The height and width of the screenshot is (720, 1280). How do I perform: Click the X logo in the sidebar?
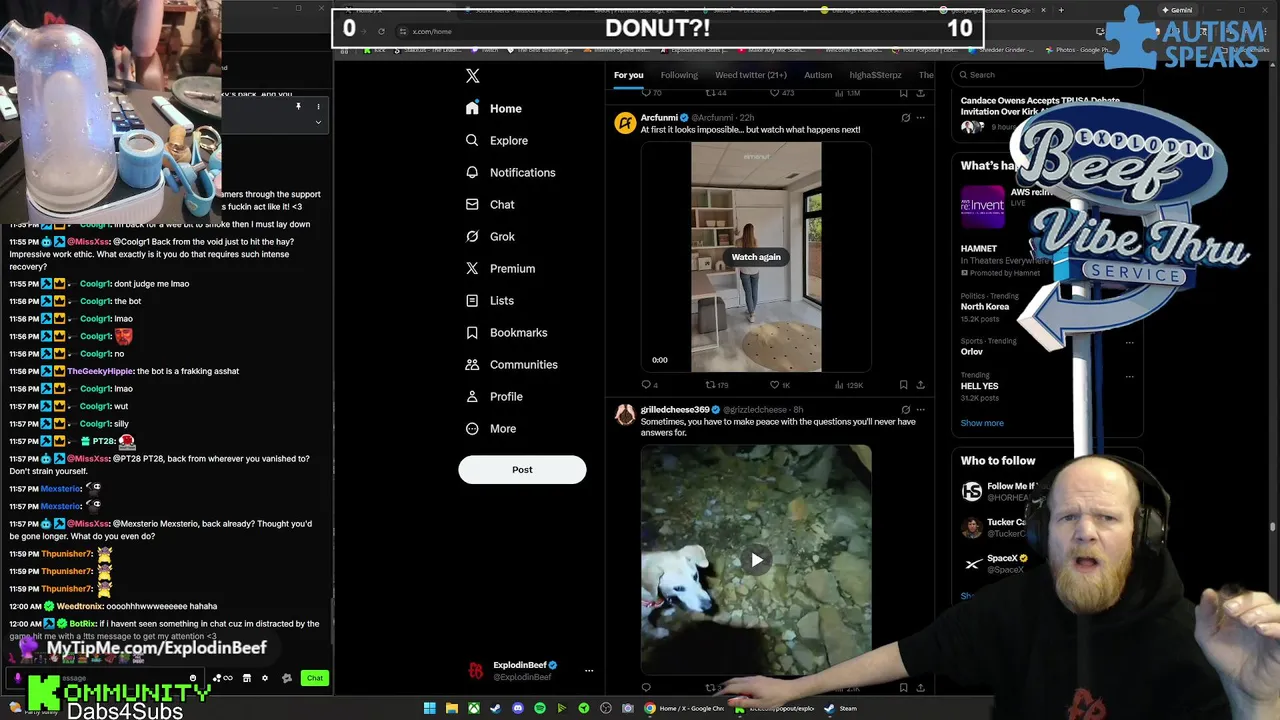click(x=473, y=76)
